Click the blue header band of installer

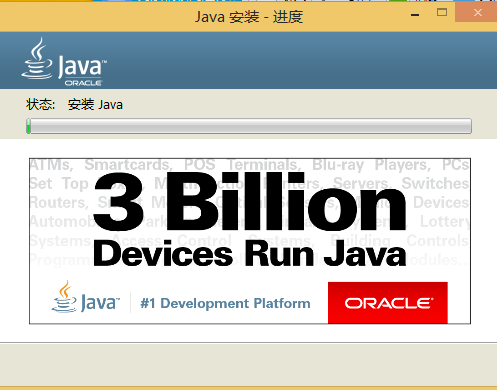click(248, 60)
